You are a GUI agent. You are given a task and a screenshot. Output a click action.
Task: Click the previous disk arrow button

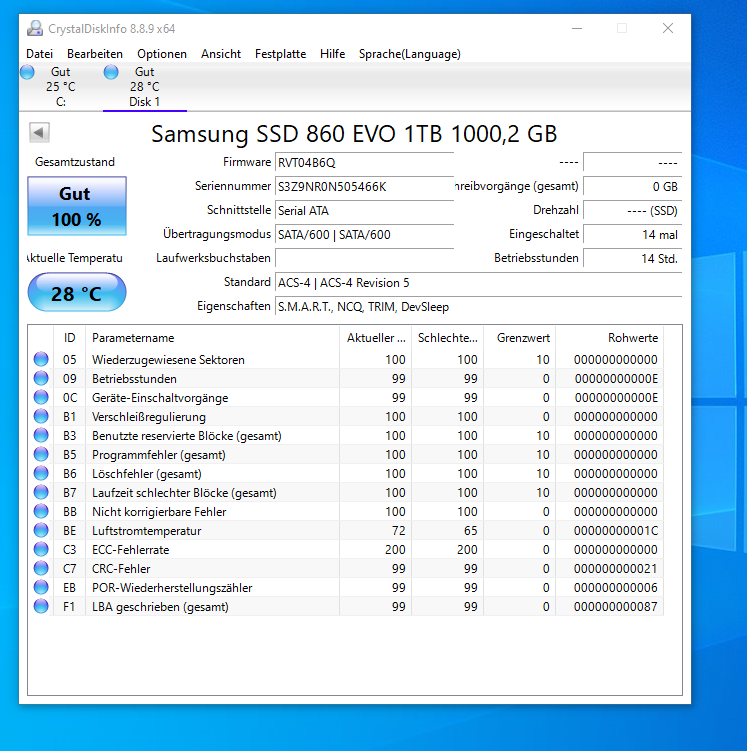pos(39,132)
